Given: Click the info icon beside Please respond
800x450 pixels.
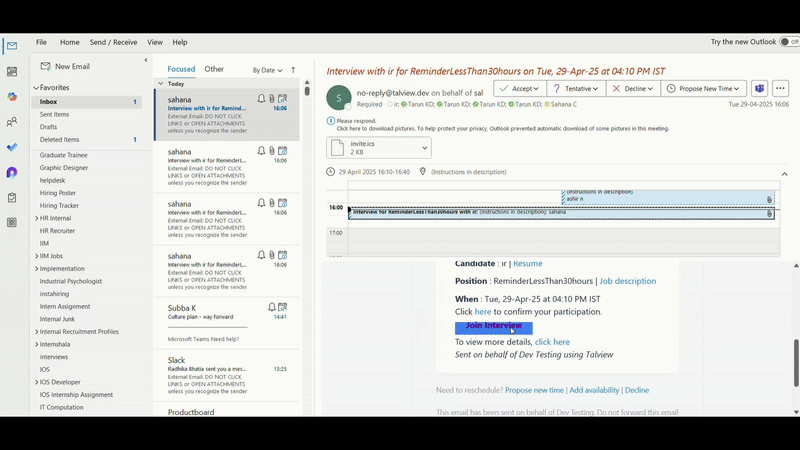Looking at the screenshot, I should (331, 121).
